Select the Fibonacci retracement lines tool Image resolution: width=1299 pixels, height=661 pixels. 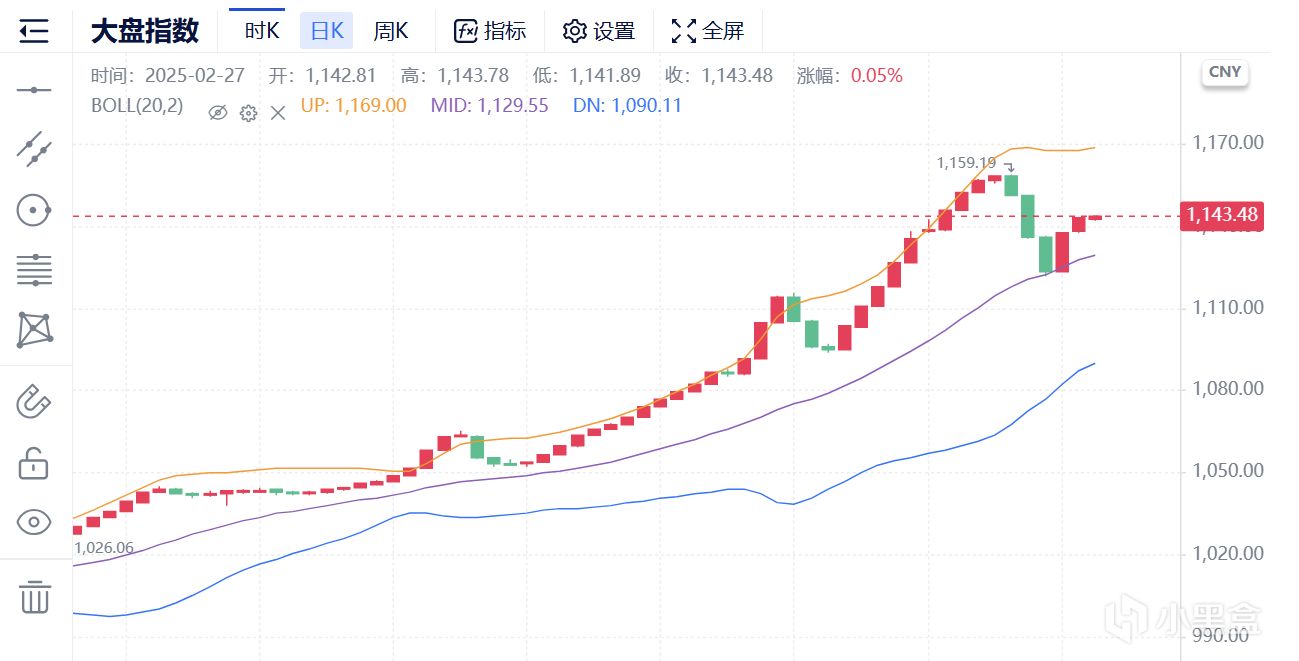tap(34, 269)
